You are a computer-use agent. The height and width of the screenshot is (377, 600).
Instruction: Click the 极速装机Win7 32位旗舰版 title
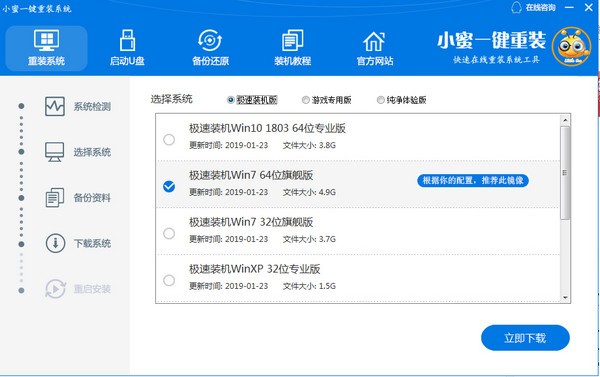(x=251, y=222)
